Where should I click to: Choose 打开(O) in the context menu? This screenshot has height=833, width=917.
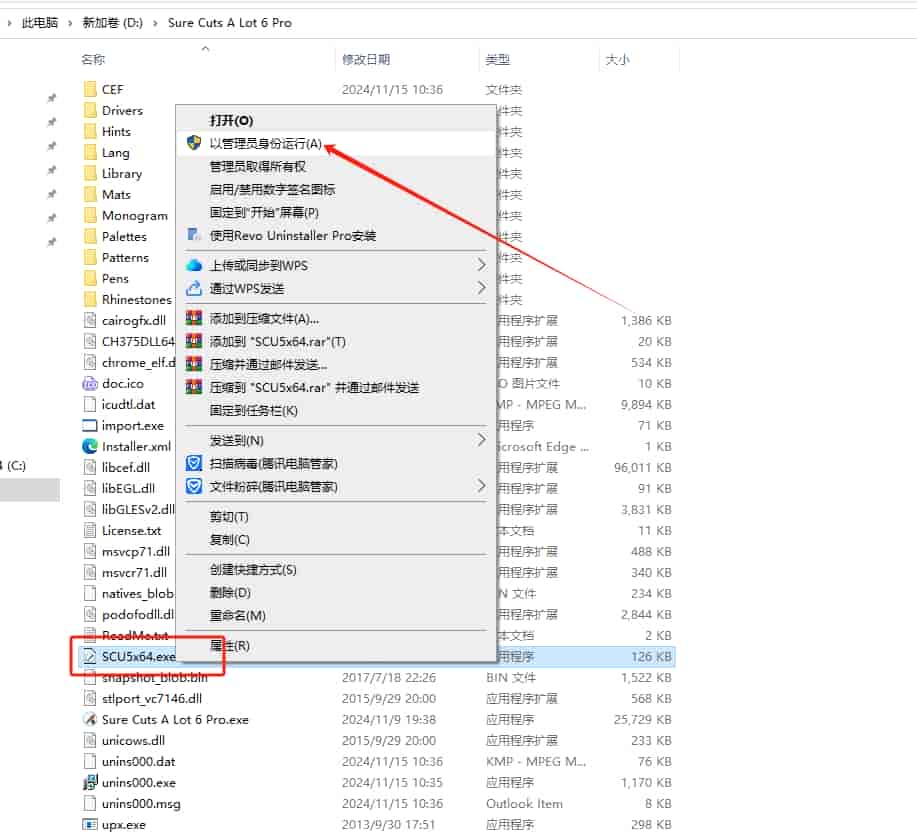232,121
